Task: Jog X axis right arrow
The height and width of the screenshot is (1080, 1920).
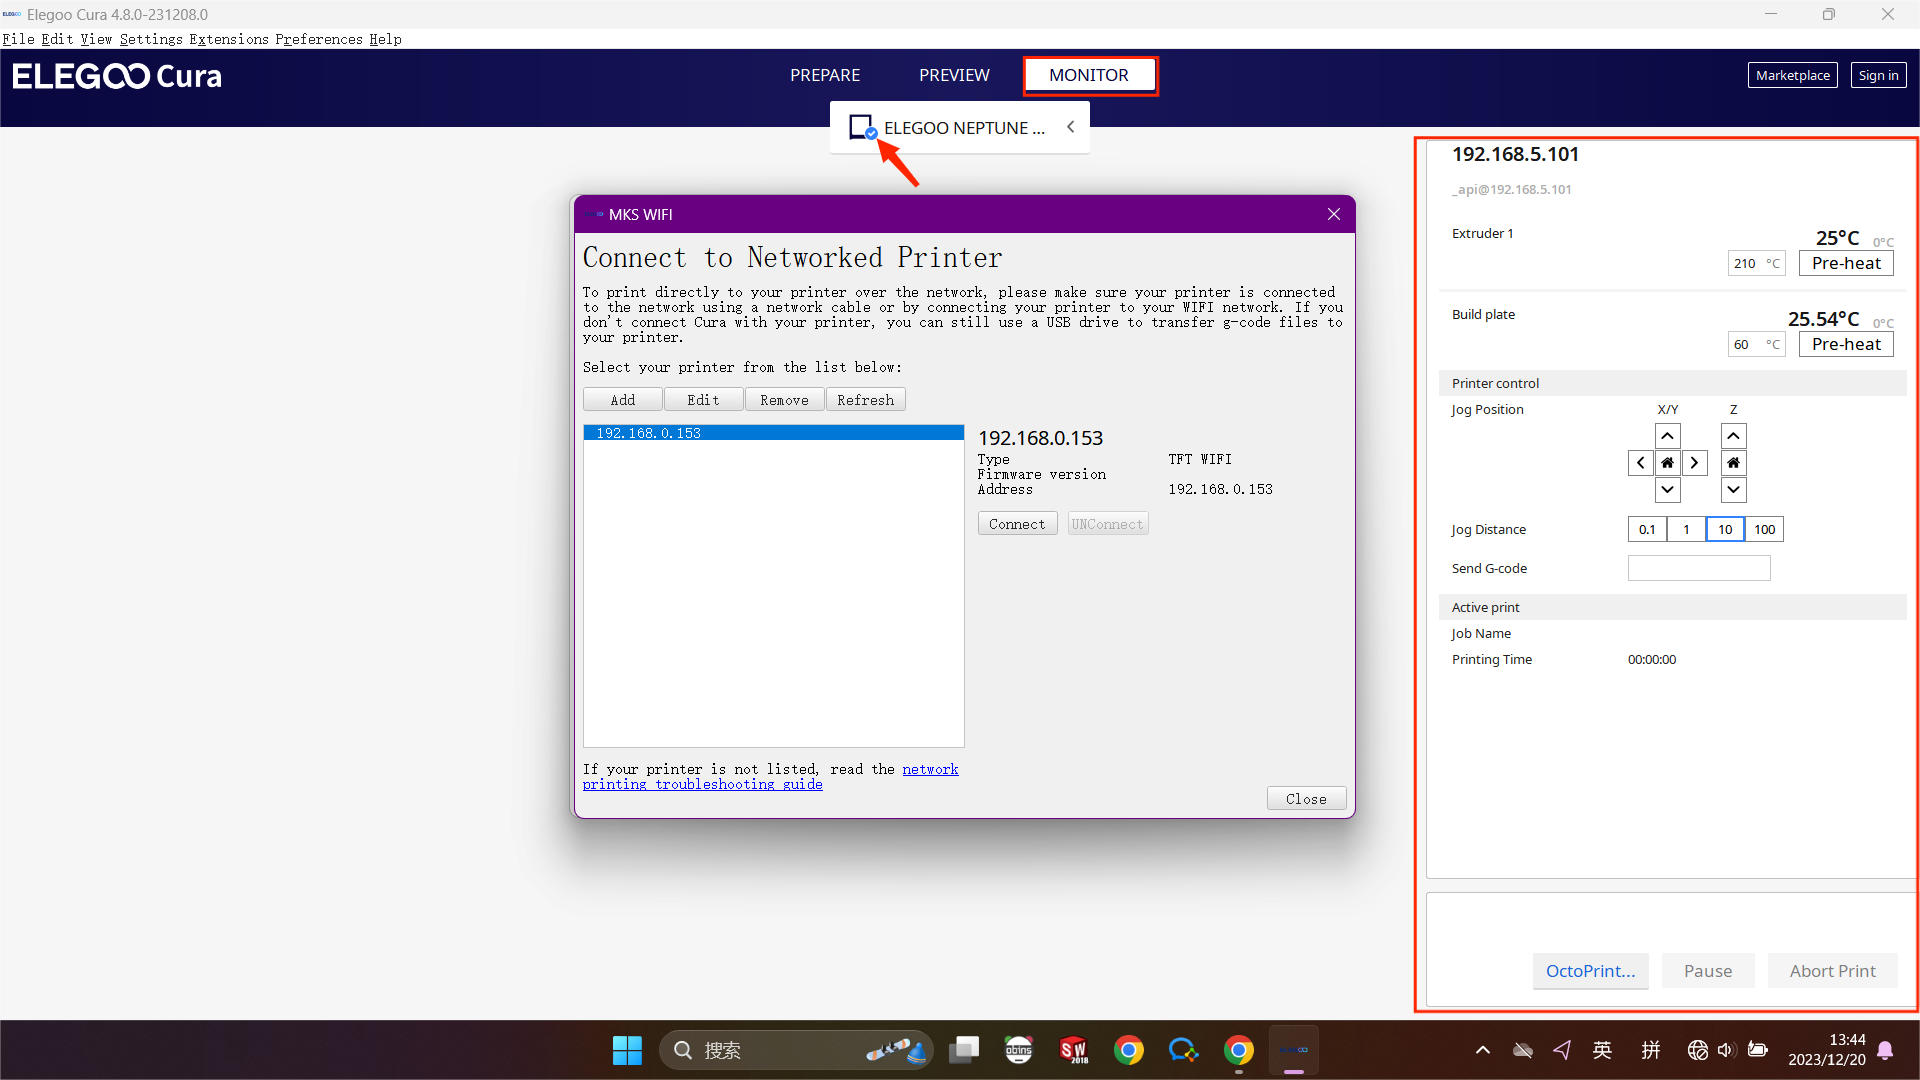Action: click(x=1694, y=463)
